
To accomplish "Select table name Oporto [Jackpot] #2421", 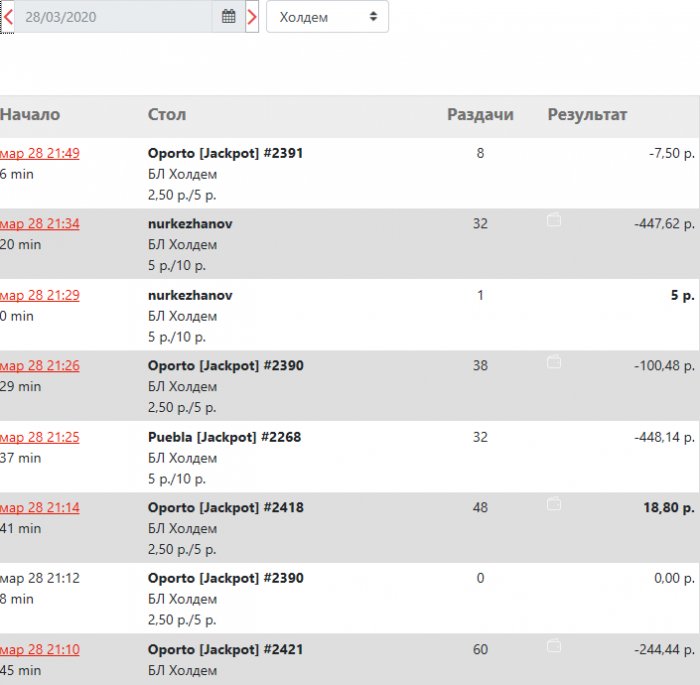I will (225, 650).
